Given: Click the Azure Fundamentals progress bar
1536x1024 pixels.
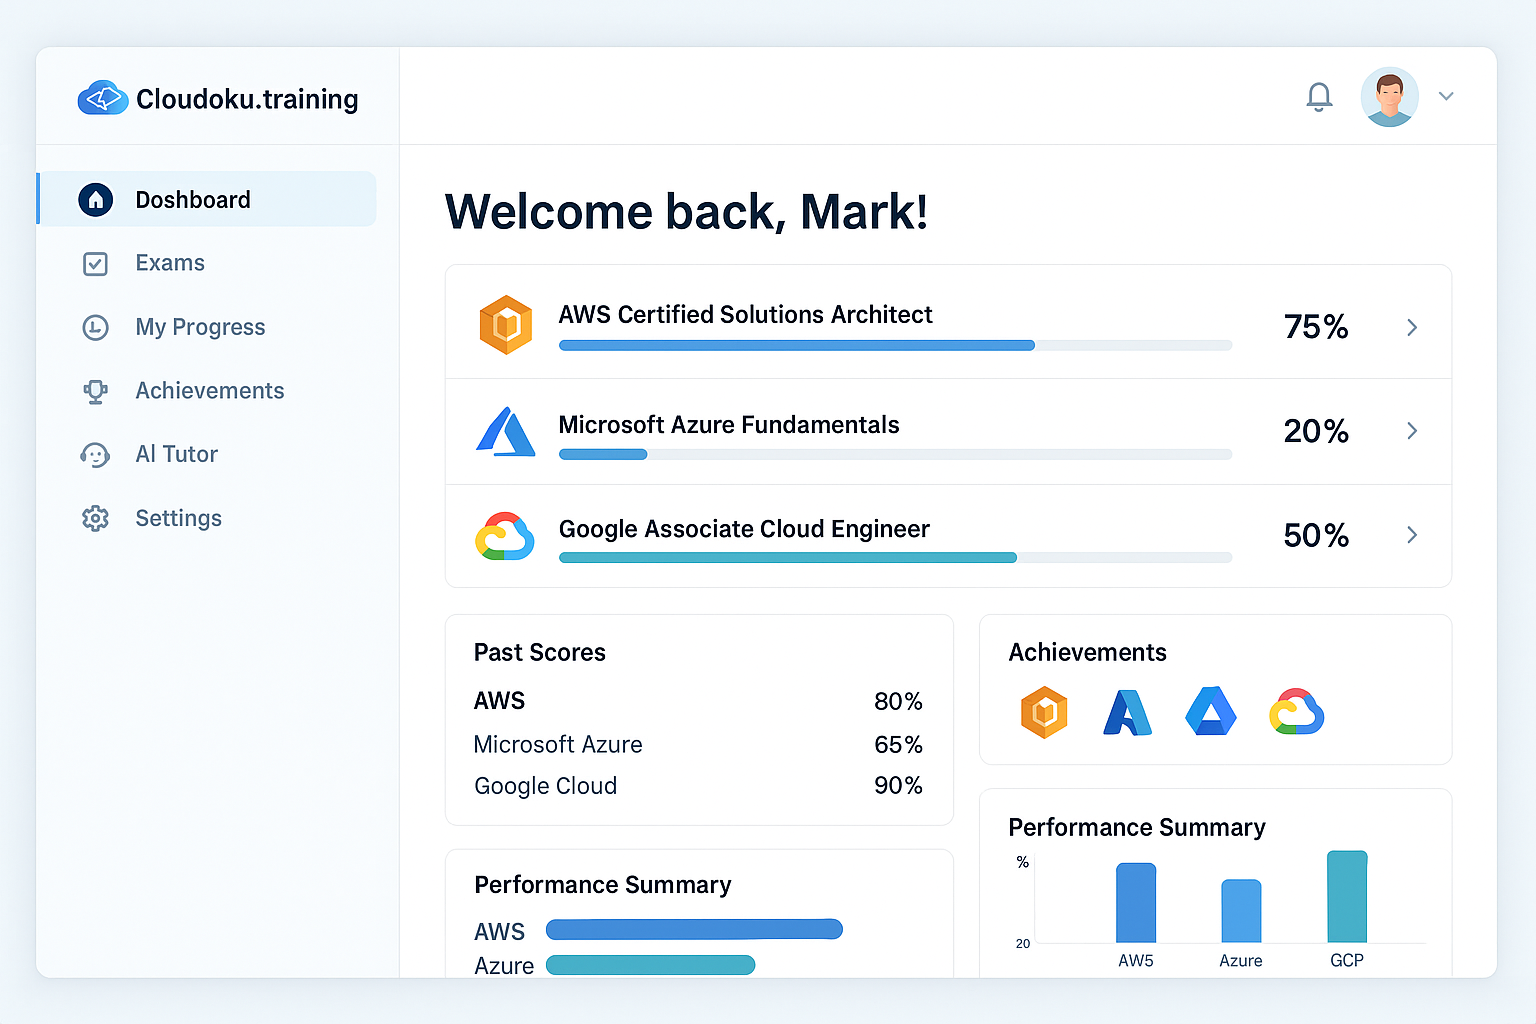Looking at the screenshot, I should coord(895,454).
